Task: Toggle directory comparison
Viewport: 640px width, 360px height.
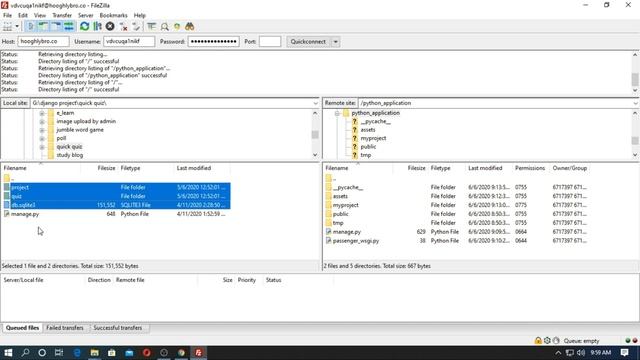Action: click(x=164, y=27)
